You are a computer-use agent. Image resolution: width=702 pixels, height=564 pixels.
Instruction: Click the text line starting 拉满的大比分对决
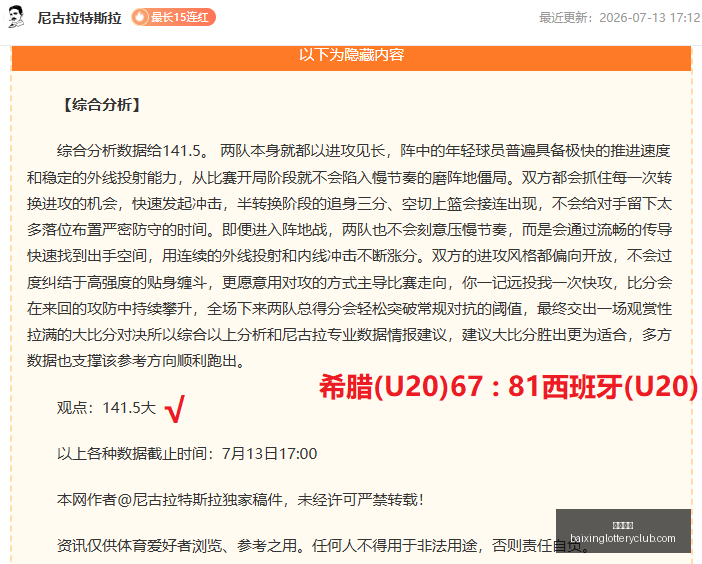tap(349, 334)
